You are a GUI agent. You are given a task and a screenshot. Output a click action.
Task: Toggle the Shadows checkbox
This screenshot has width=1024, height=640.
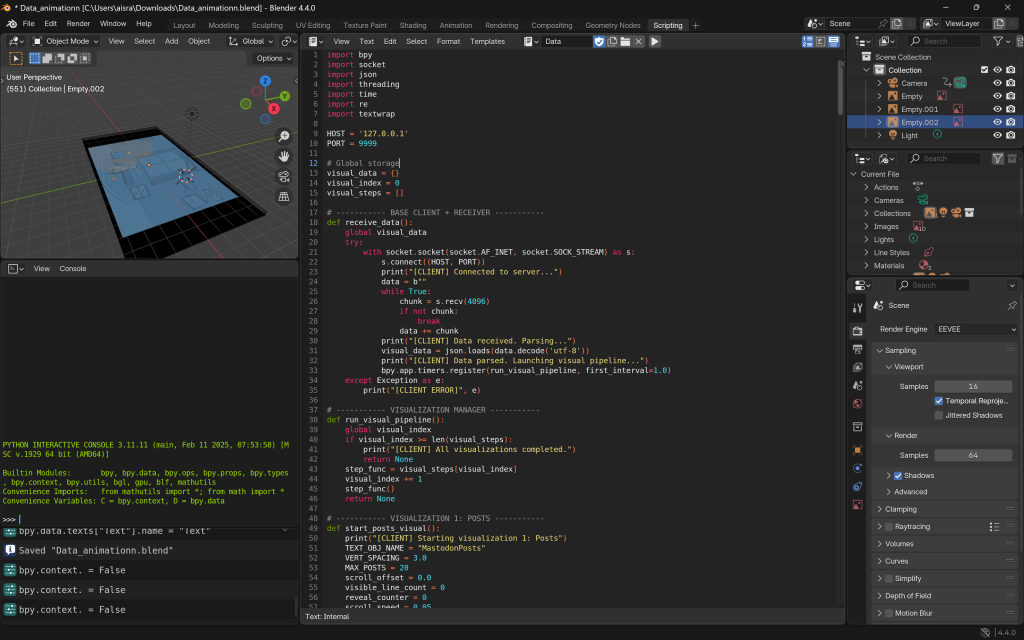click(898, 475)
